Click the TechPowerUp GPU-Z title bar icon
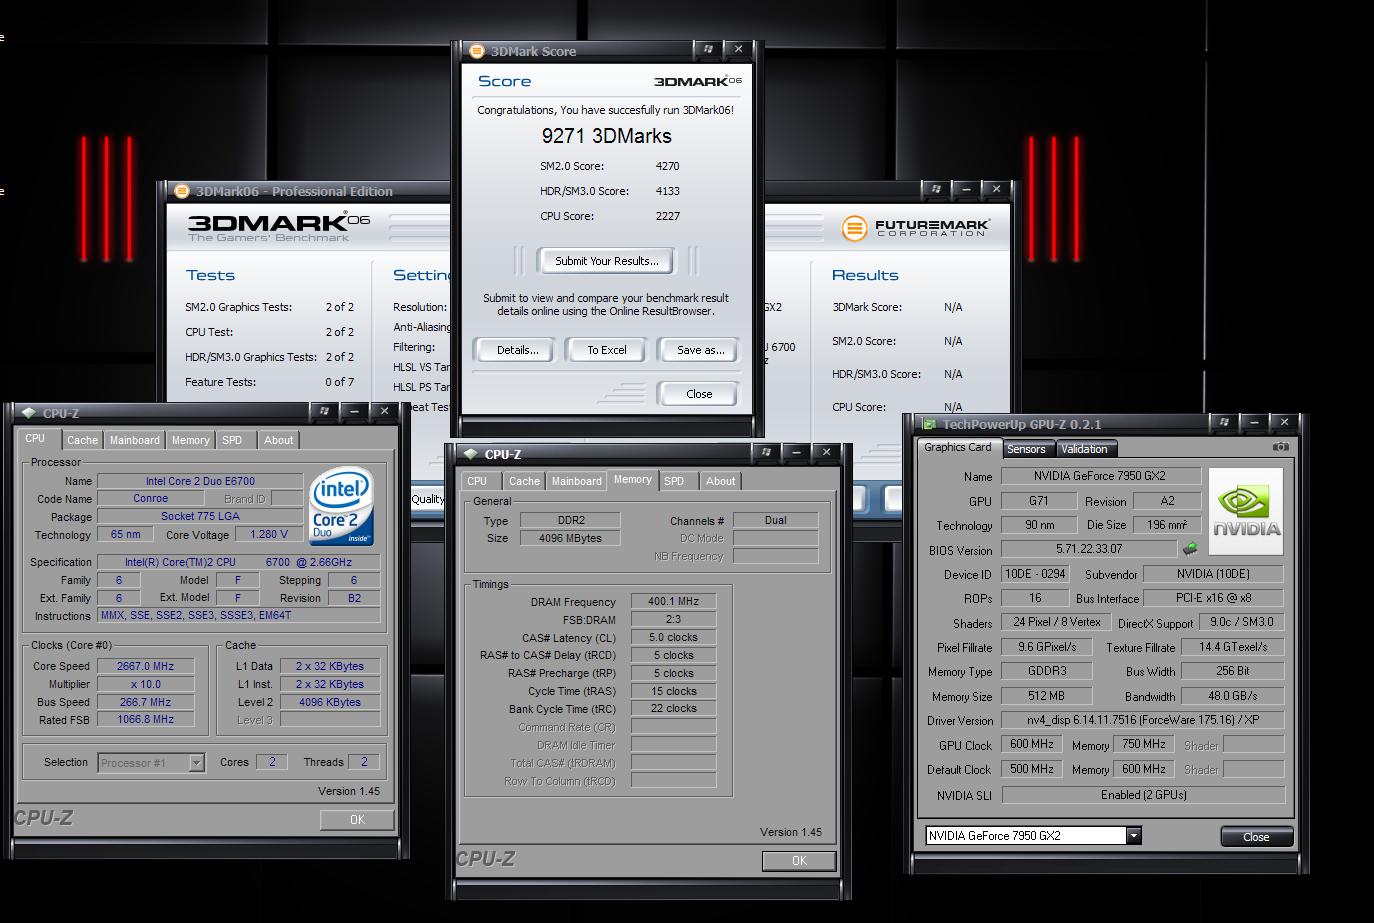This screenshot has width=1374, height=923. pyautogui.click(x=929, y=424)
